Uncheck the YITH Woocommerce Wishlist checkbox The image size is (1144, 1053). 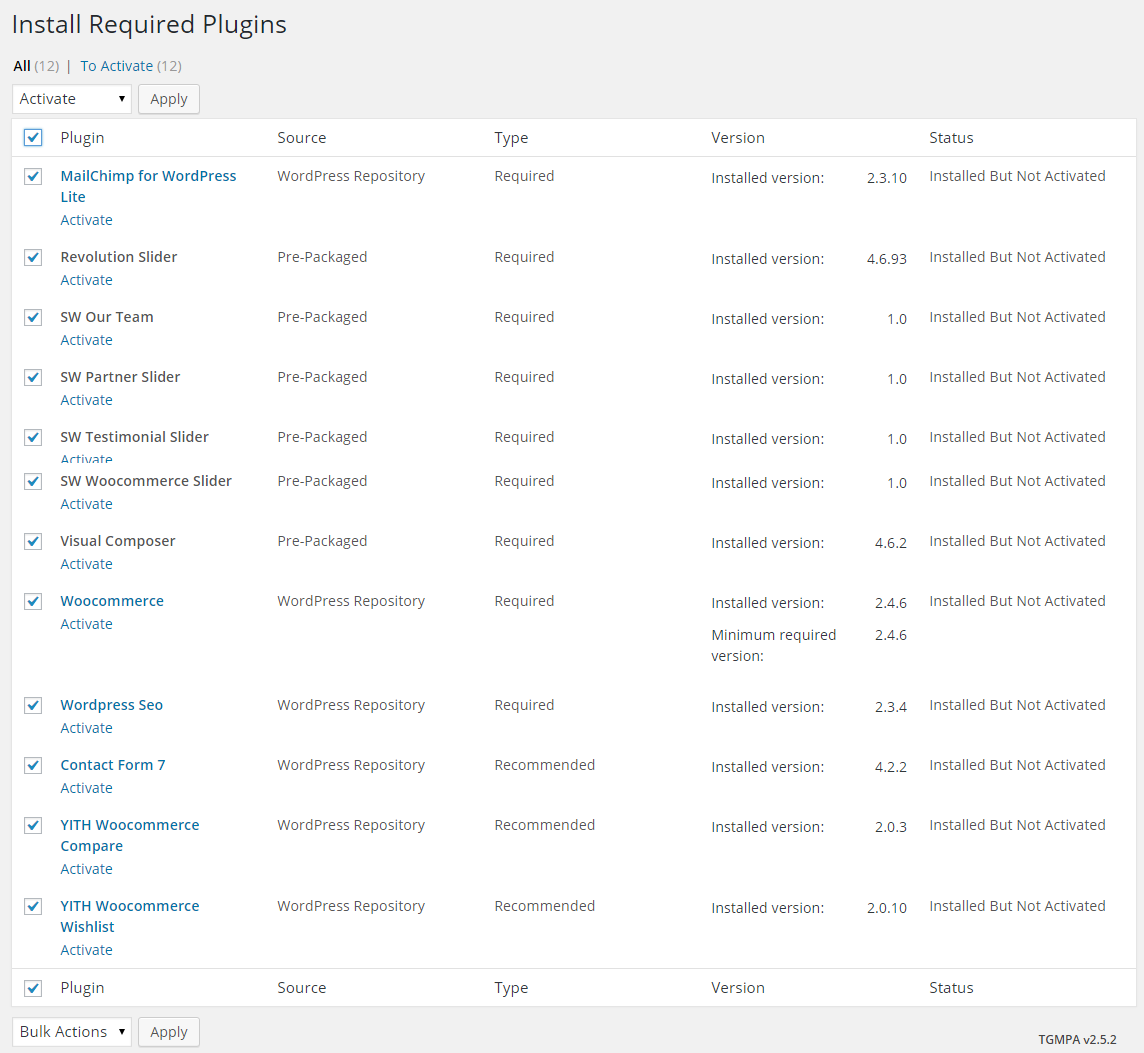(x=33, y=906)
